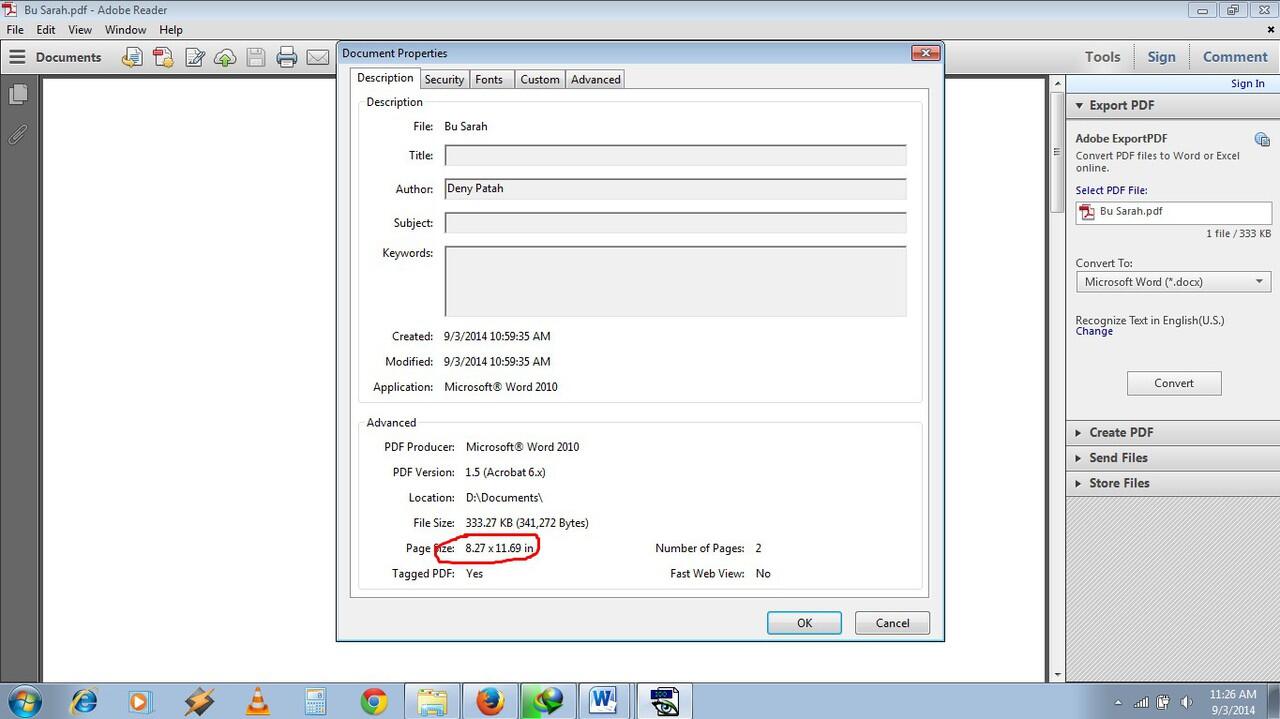The width and height of the screenshot is (1280, 719).
Task: Click the Fill and Sign toolbar icon
Action: [194, 57]
